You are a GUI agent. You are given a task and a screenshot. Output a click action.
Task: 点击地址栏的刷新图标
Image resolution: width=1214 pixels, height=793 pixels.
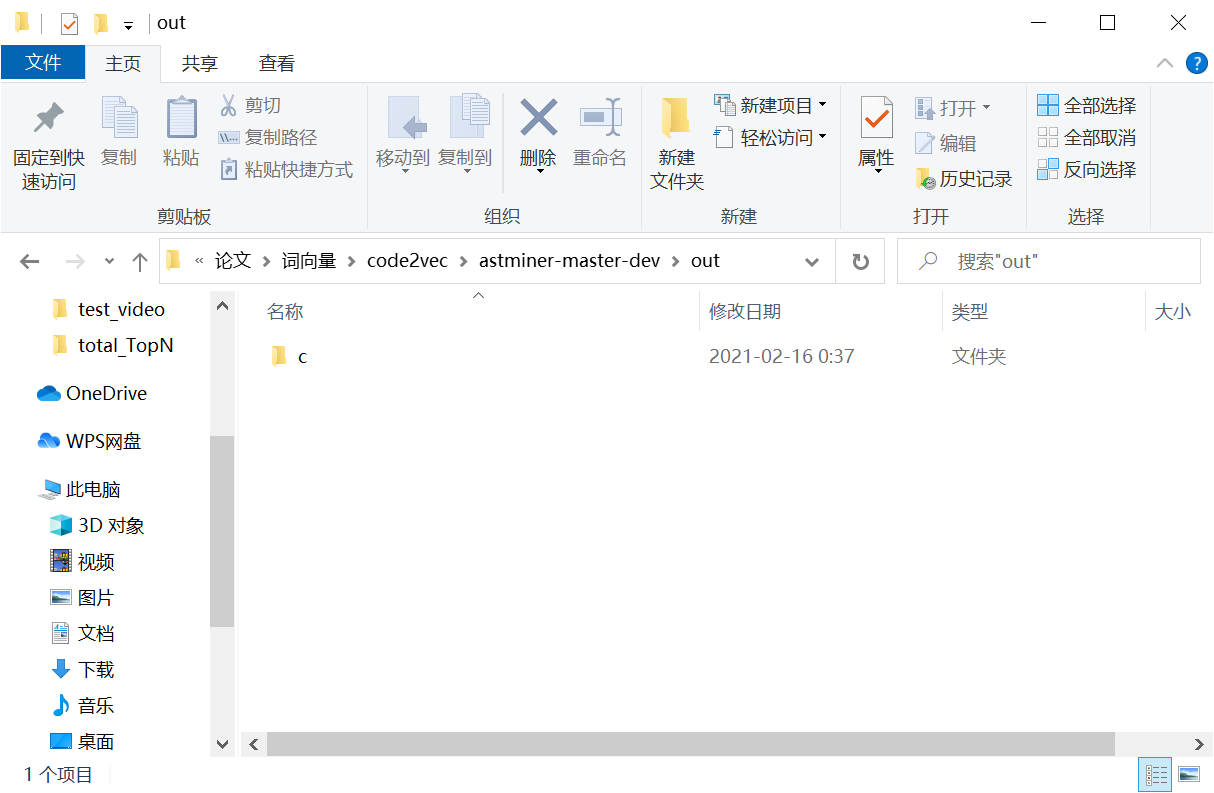(860, 260)
